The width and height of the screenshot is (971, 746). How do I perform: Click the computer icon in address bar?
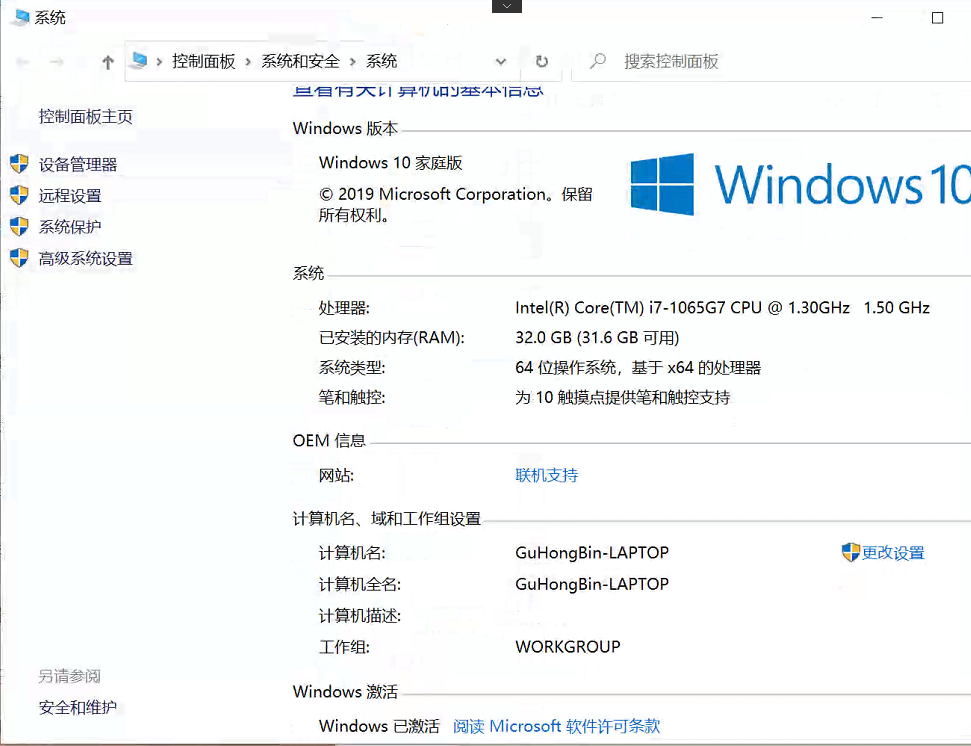tap(139, 61)
